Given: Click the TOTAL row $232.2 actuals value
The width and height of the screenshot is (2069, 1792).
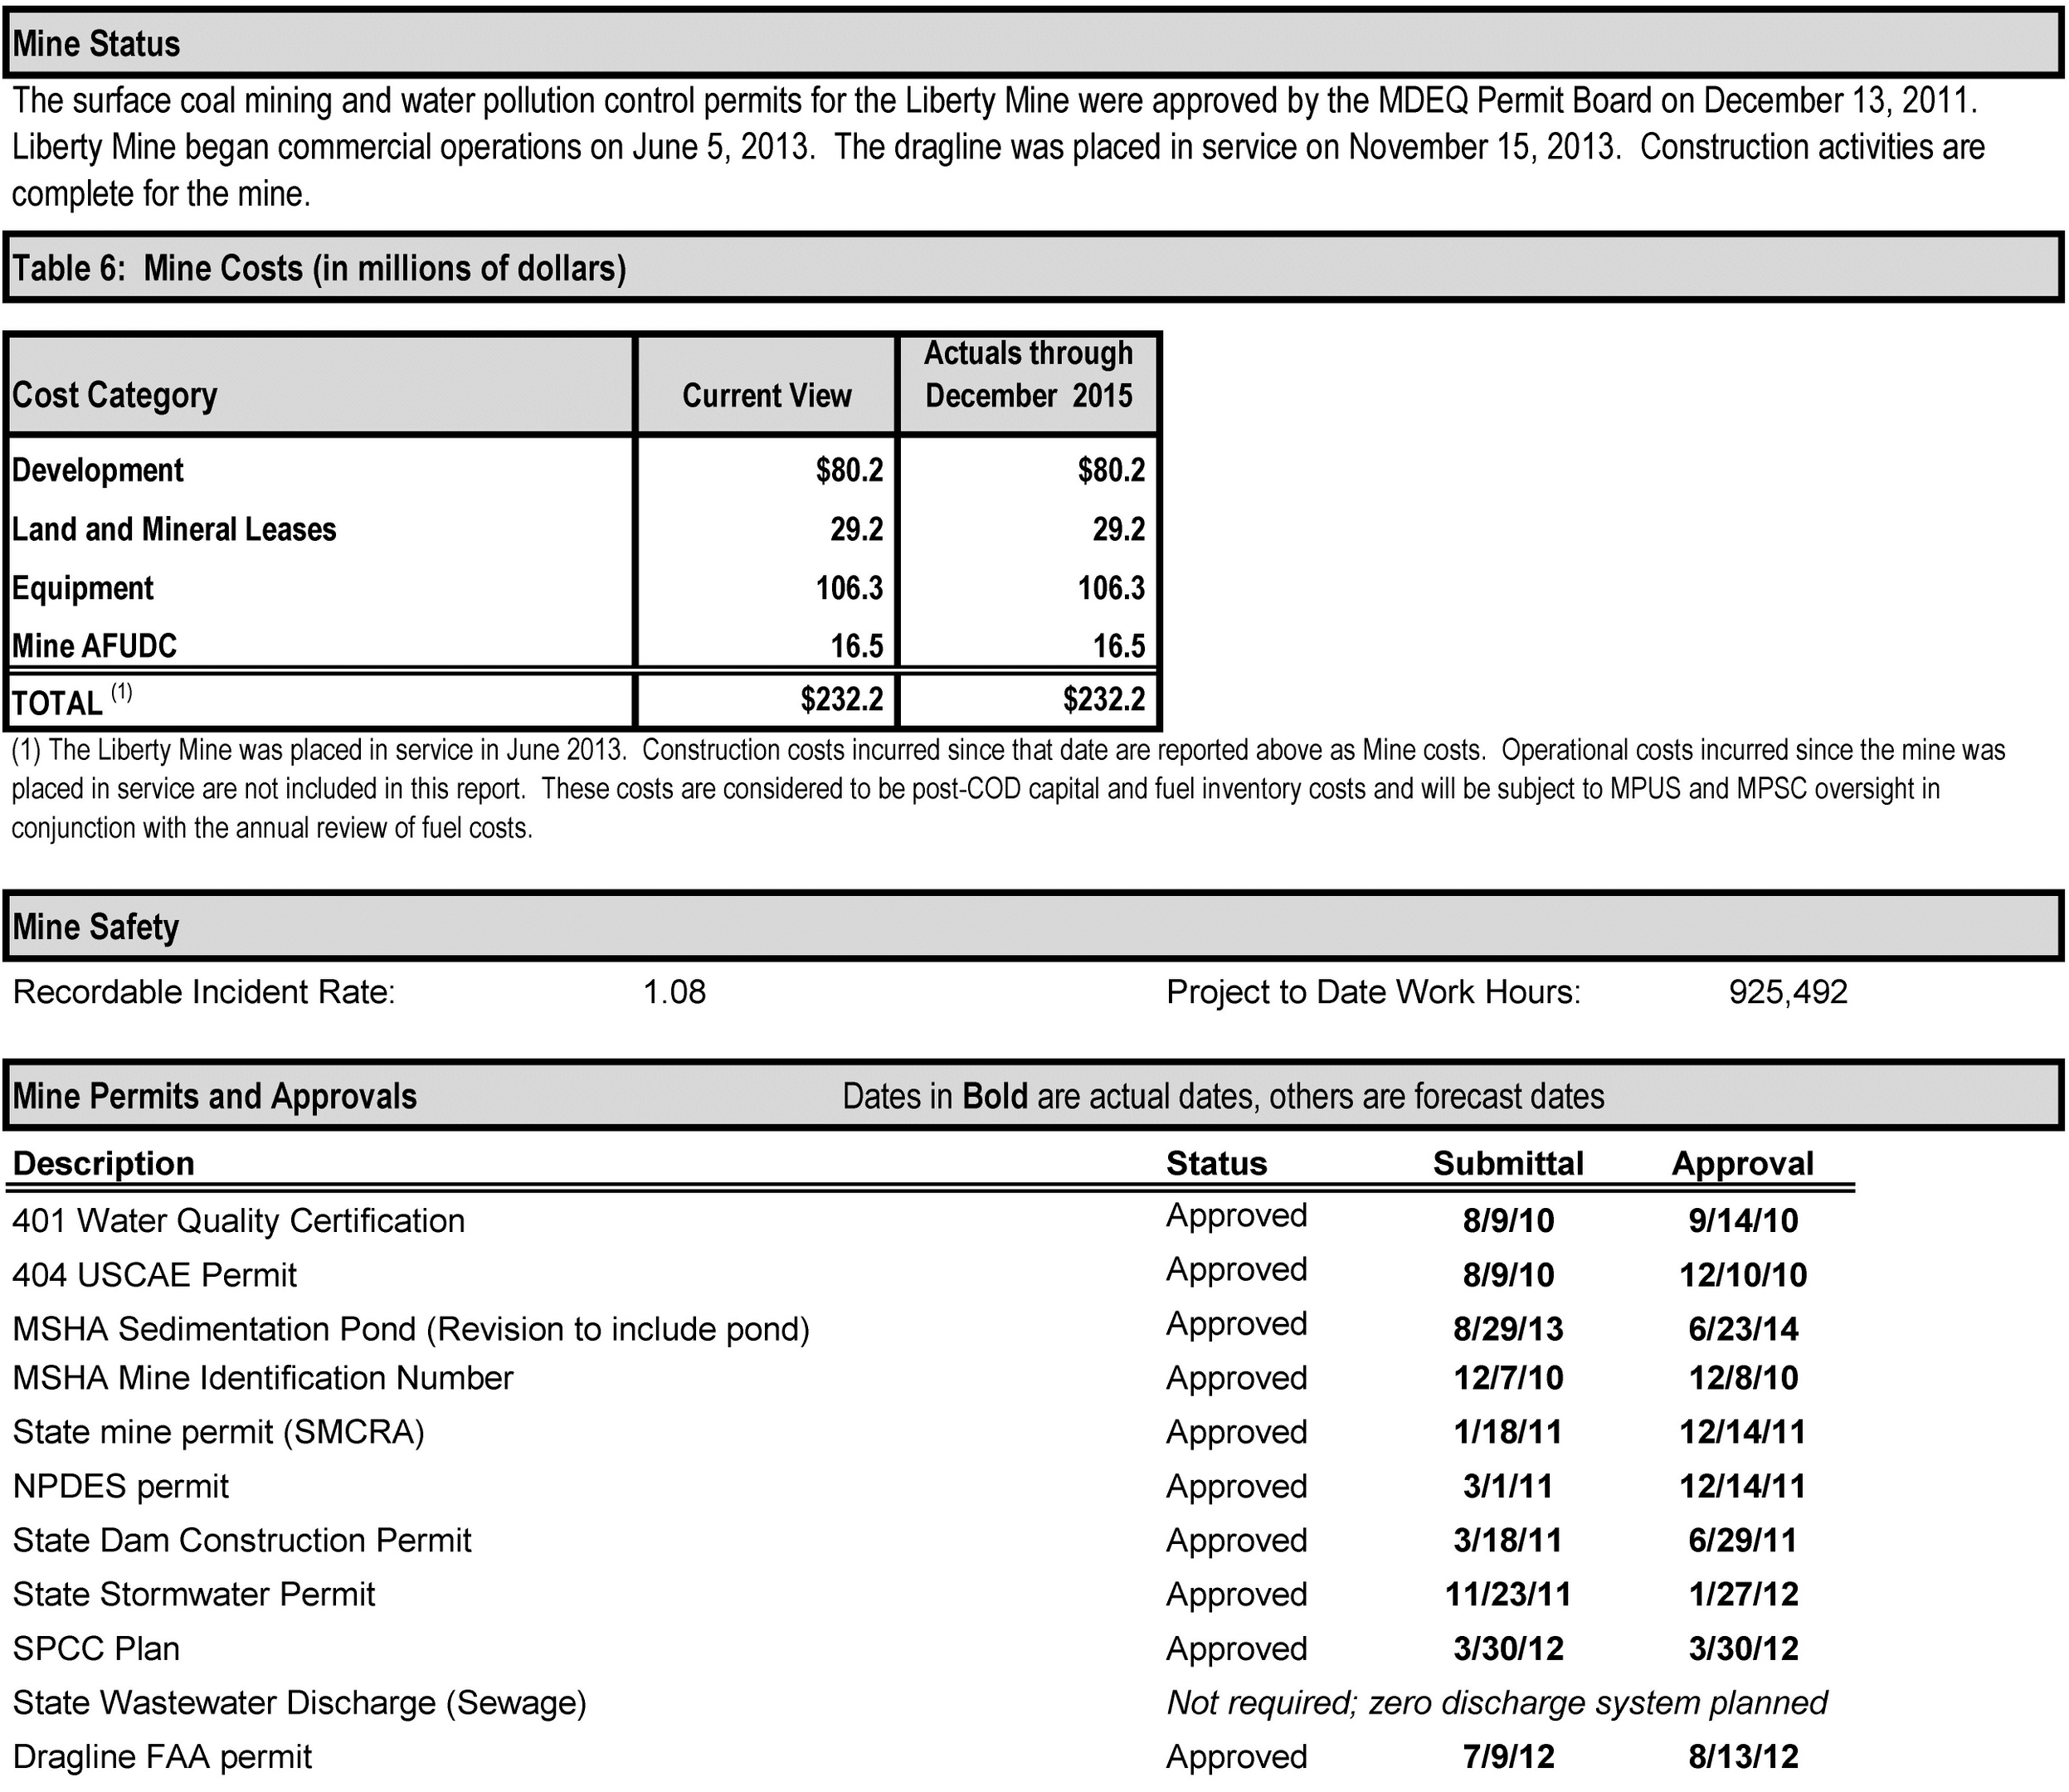Looking at the screenshot, I should (1104, 698).
